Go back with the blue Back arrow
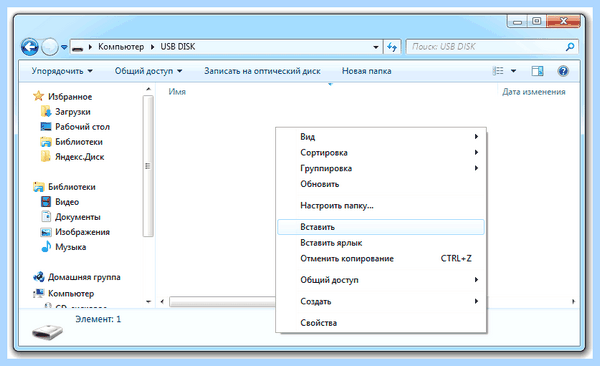 click(x=30, y=47)
